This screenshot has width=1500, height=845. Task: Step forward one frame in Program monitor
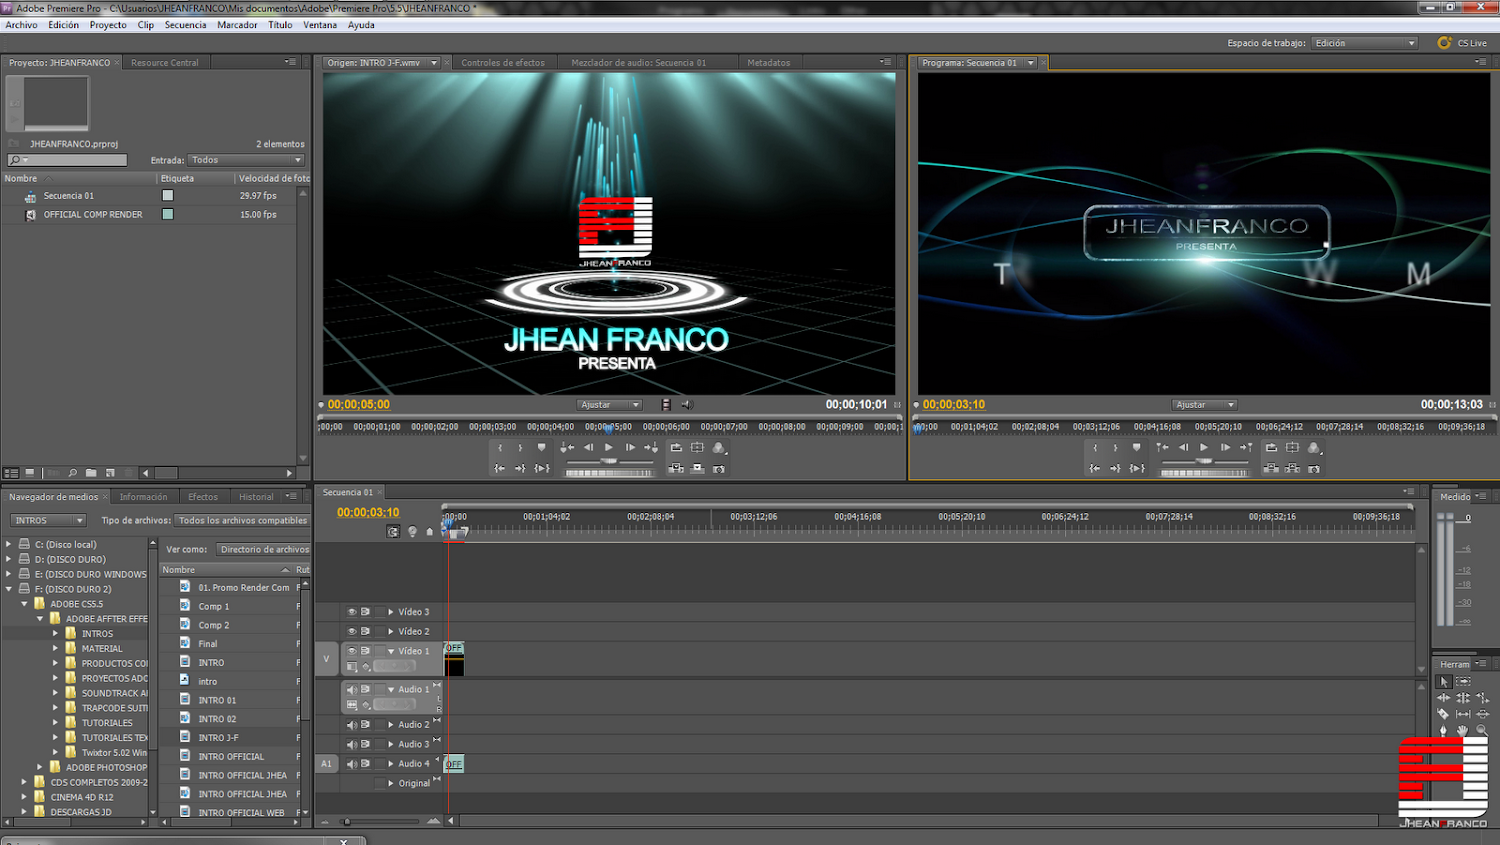tap(1225, 447)
